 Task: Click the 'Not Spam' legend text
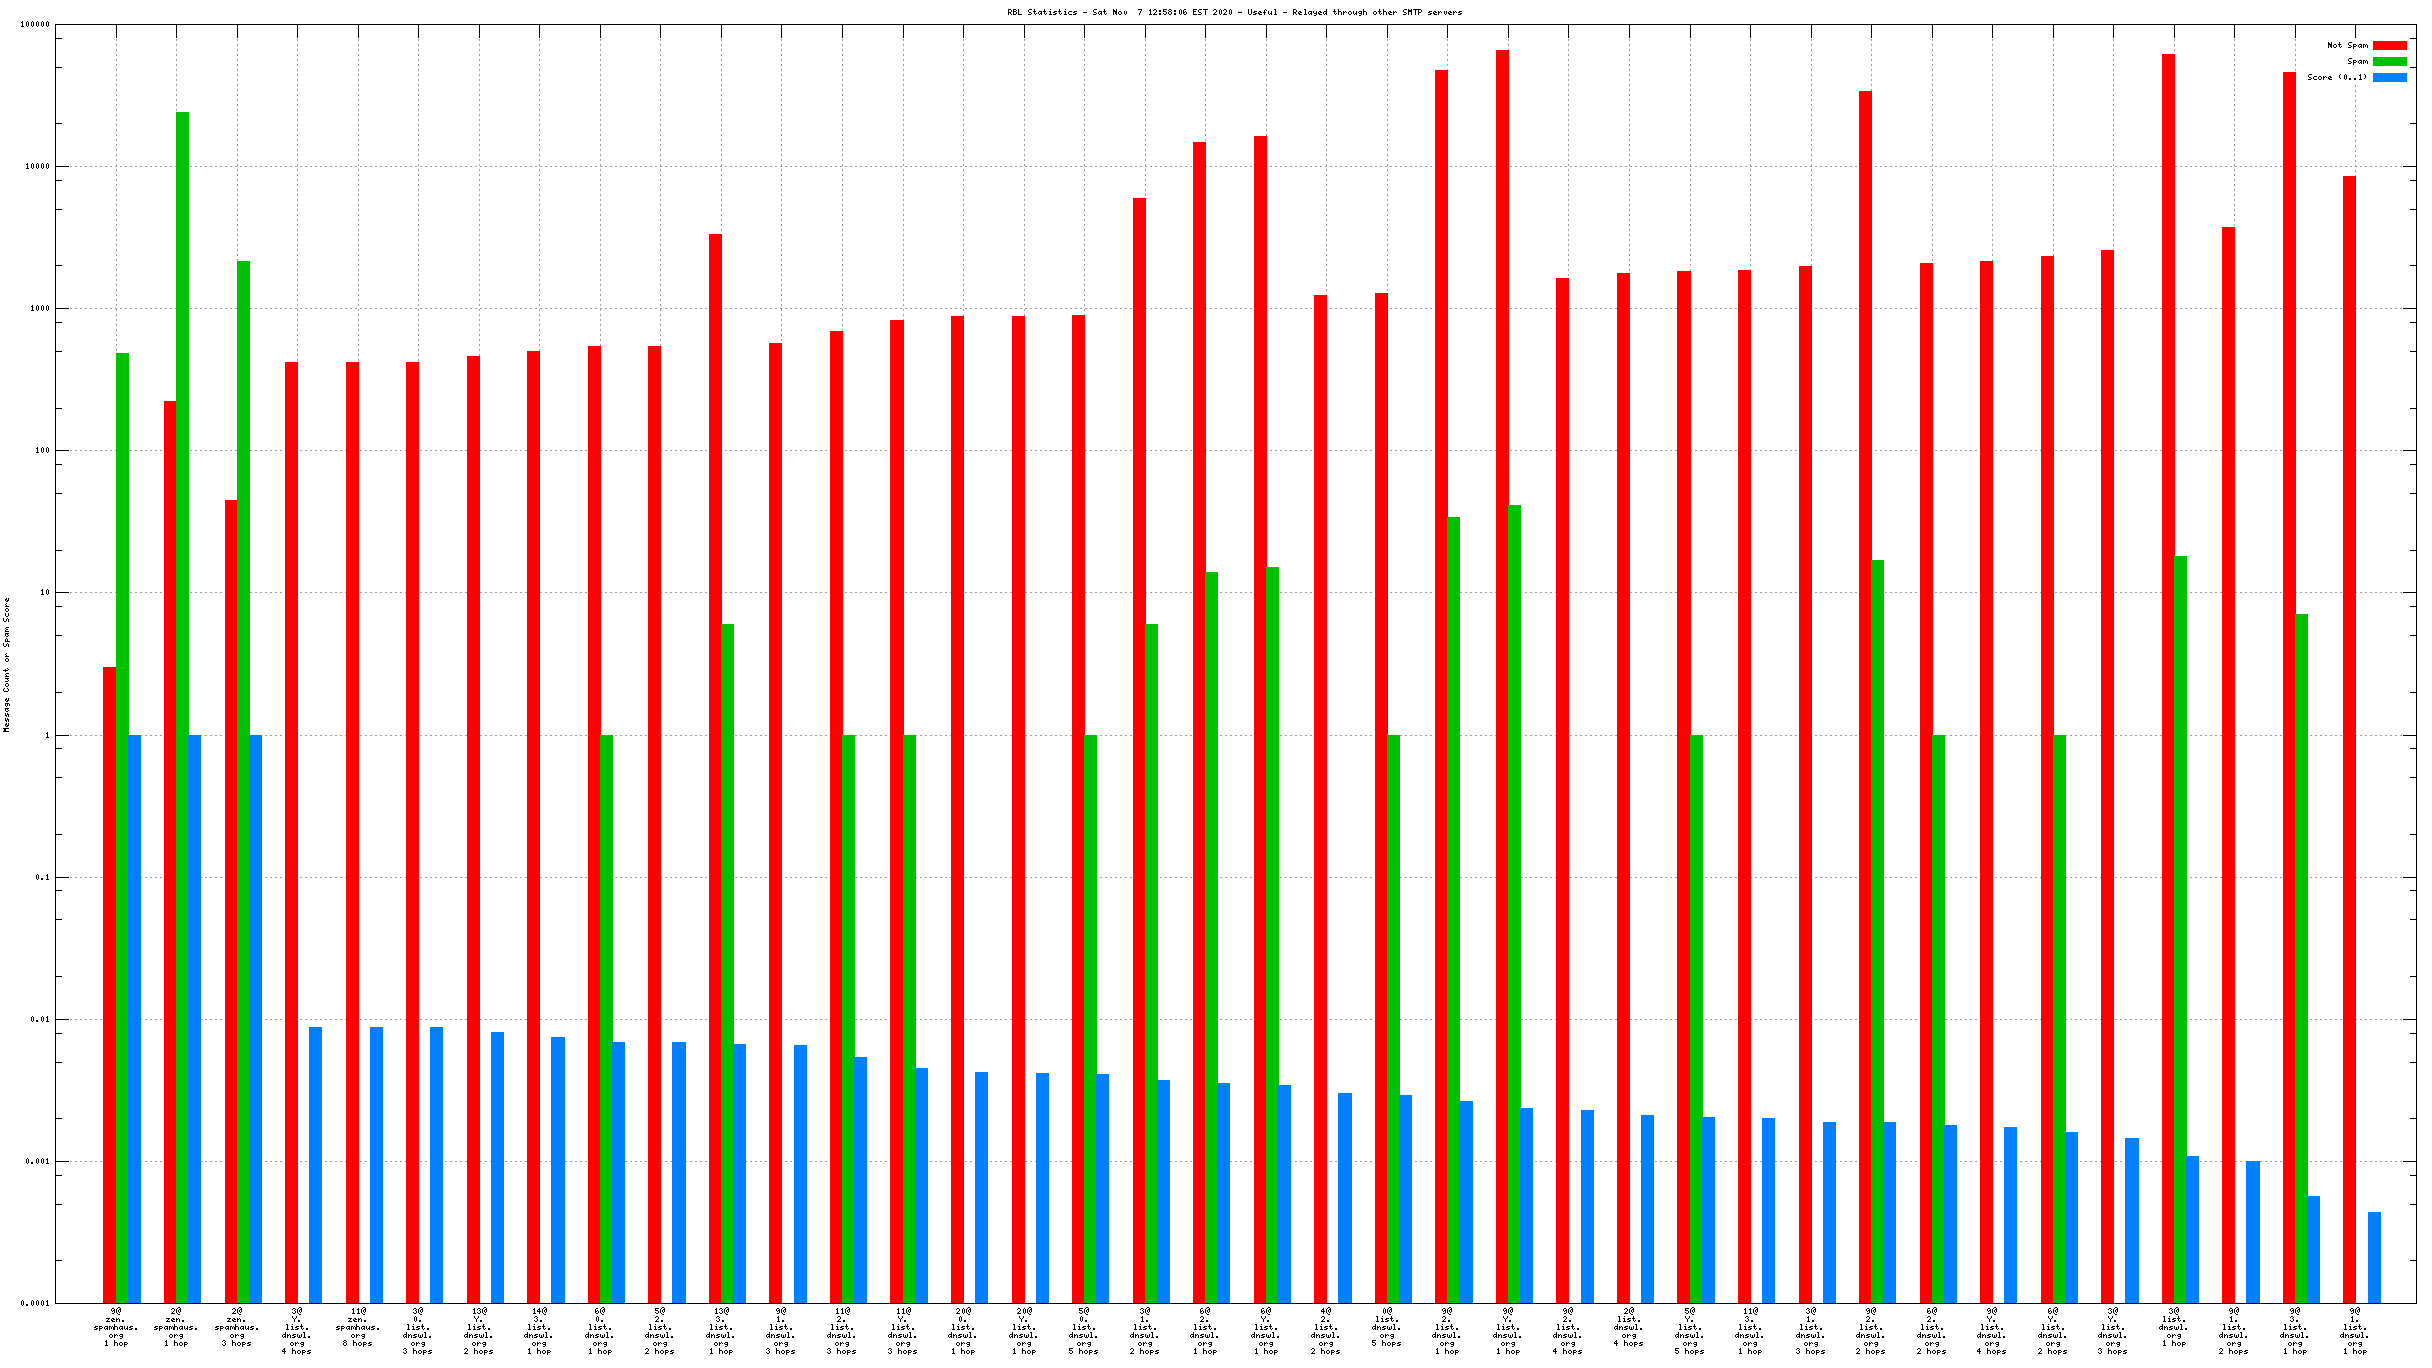click(x=2347, y=45)
